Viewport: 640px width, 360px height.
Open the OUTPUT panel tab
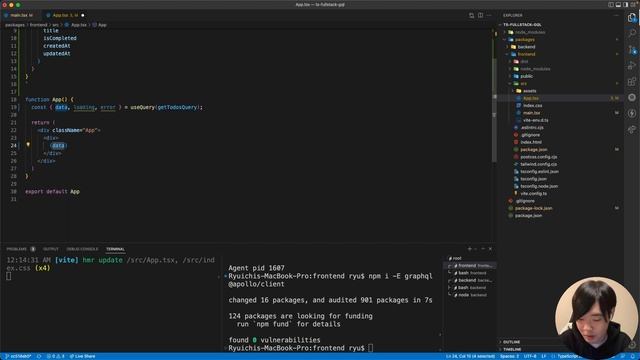51,249
